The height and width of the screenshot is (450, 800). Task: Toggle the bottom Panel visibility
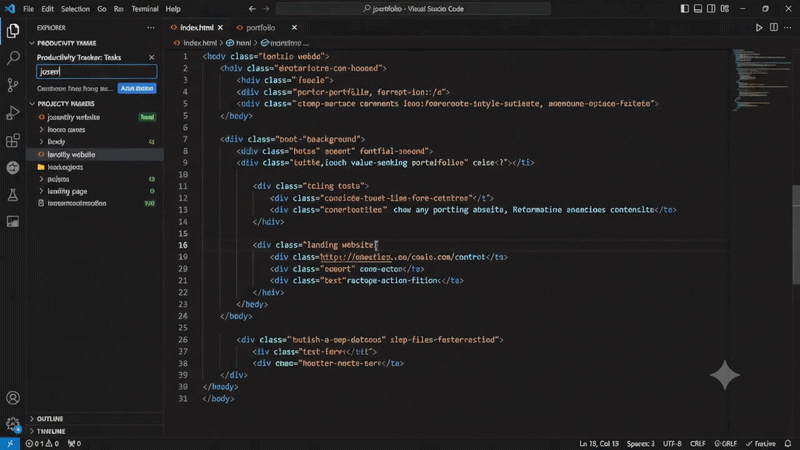pyautogui.click(x=698, y=9)
